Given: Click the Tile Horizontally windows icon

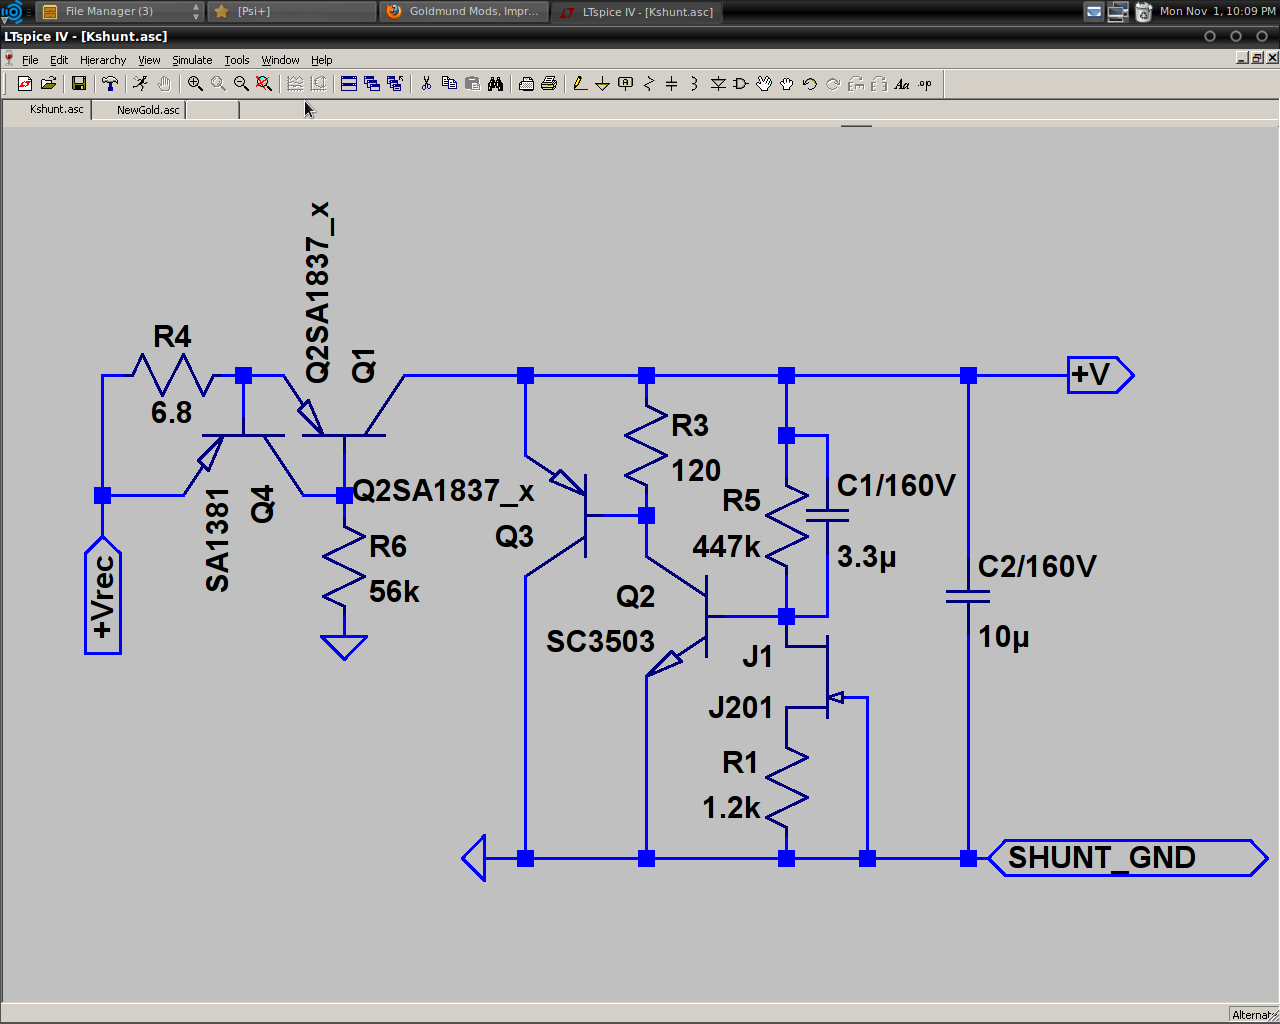Looking at the screenshot, I should [x=349, y=84].
